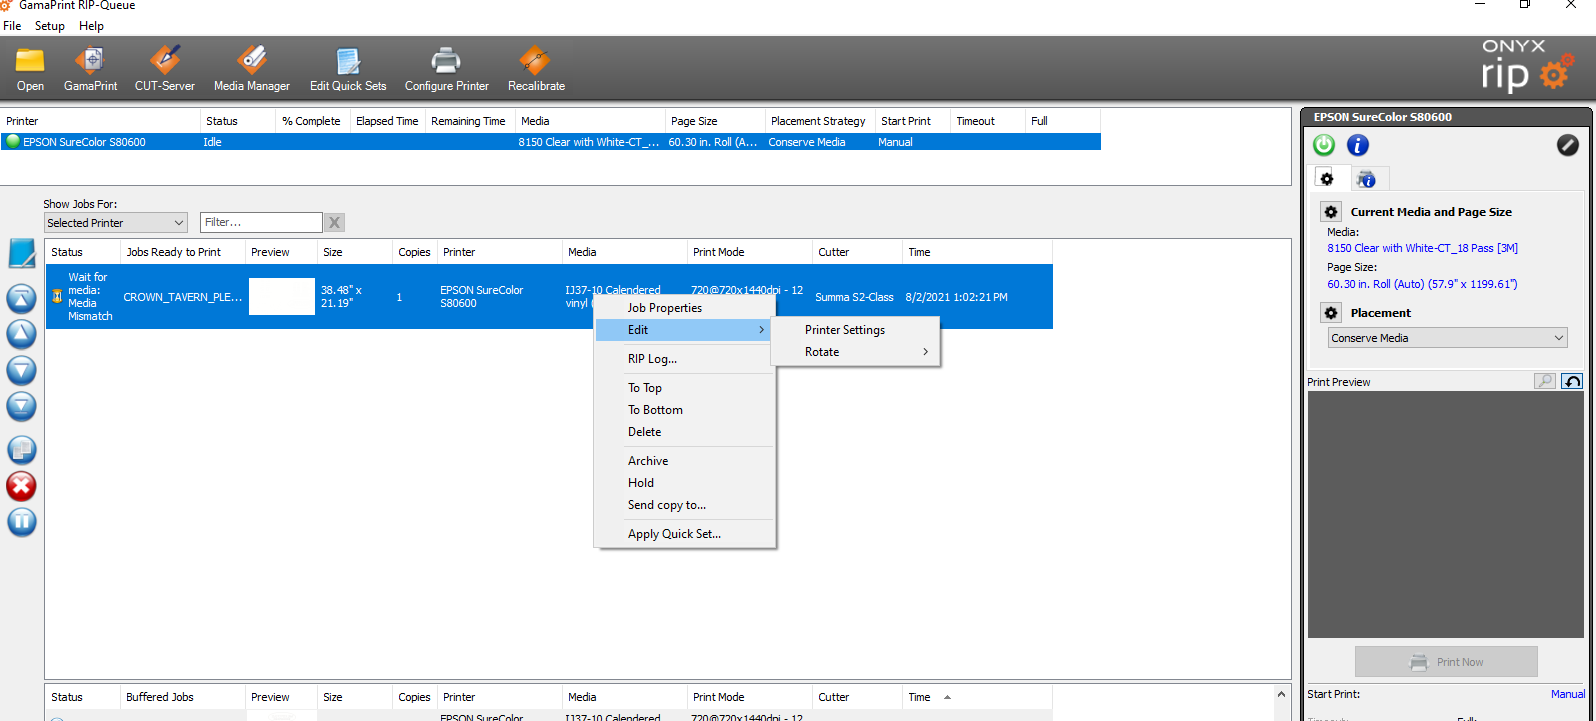Viewport: 1596px width, 721px height.
Task: Open the Conserve Media placement dropdown
Action: [1448, 338]
